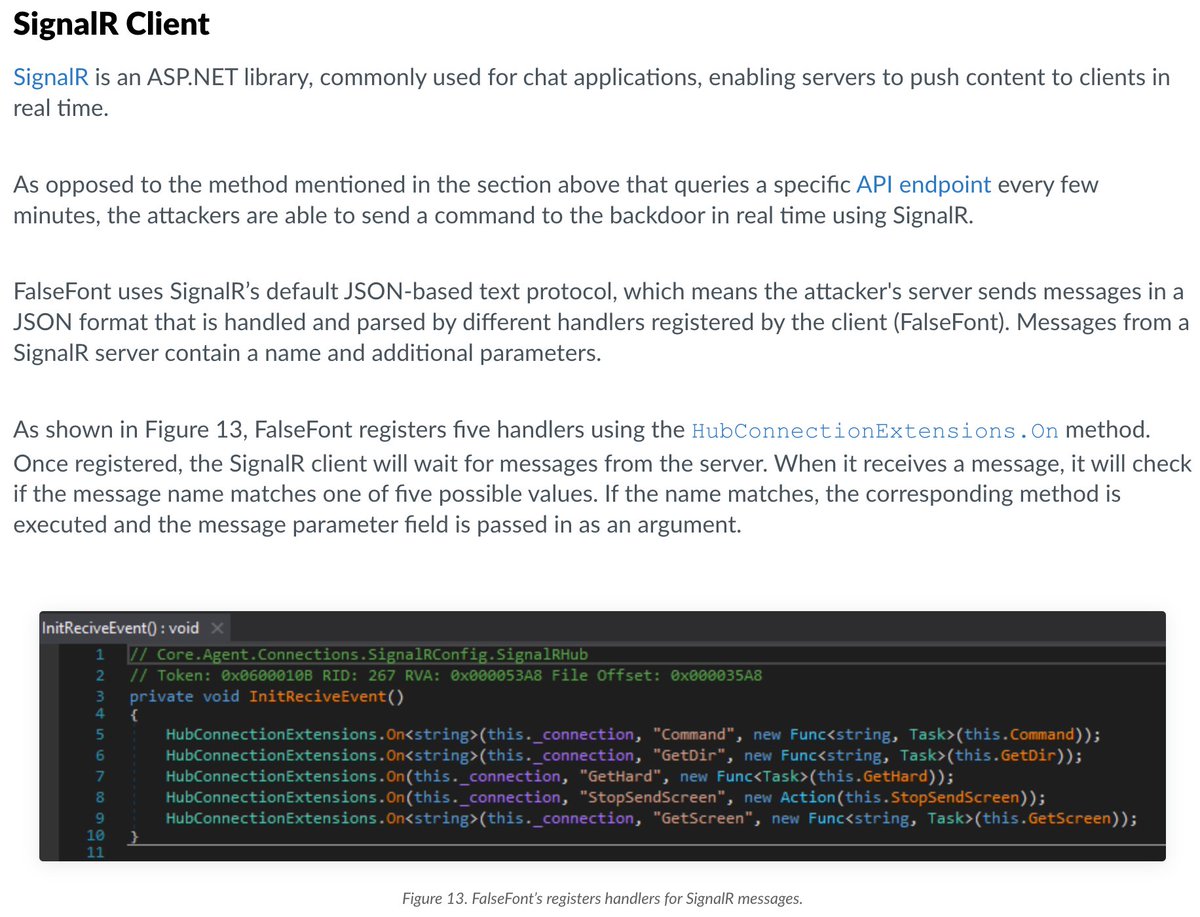Click the Figure 13 code screenshot
The height and width of the screenshot is (917, 1200).
point(602,736)
